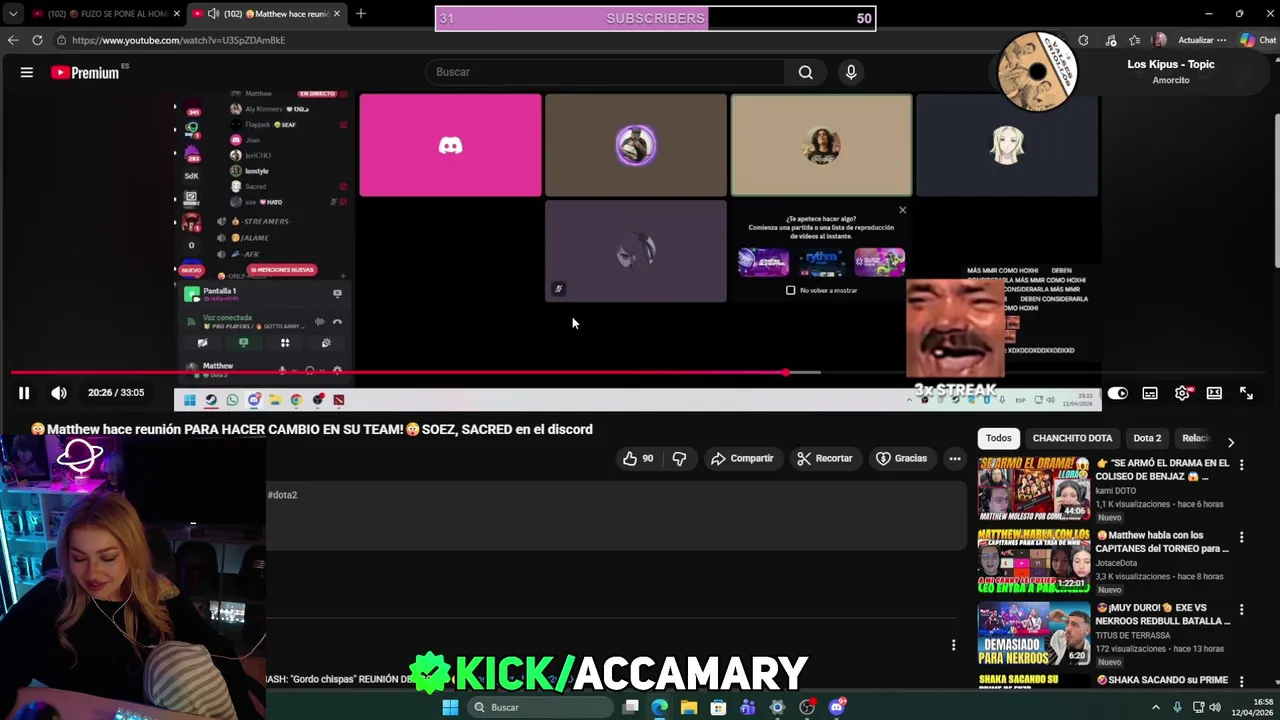Show next filter chips arrow
The height and width of the screenshot is (720, 1280).
[x=1231, y=442]
